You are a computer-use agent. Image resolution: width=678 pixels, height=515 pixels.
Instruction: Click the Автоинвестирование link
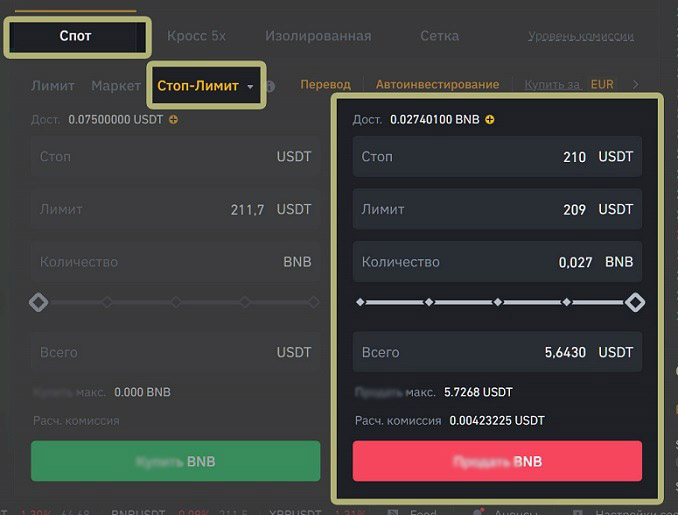437,85
